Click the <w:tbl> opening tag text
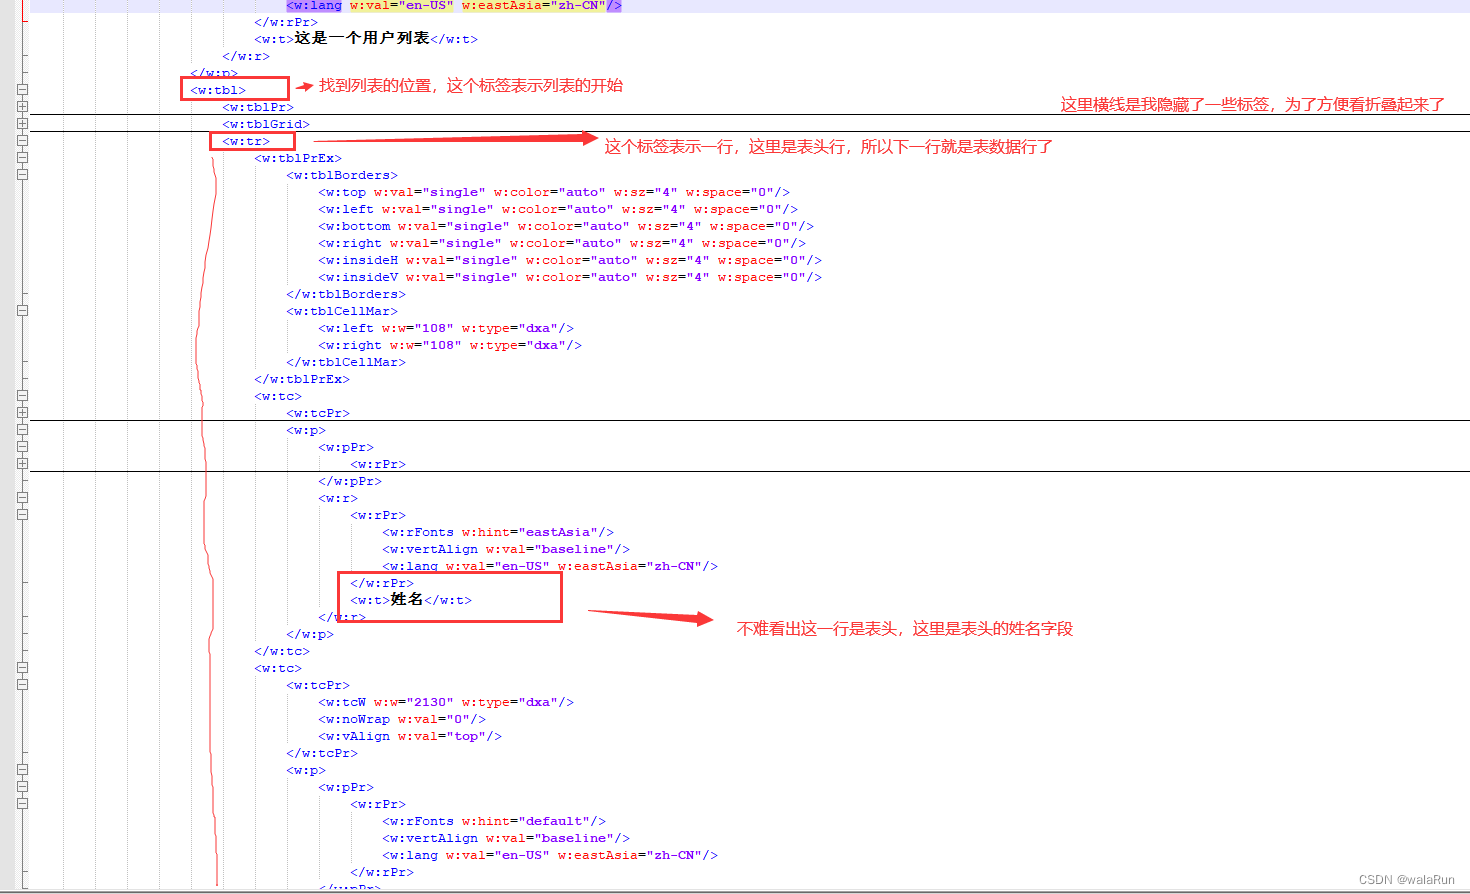This screenshot has width=1470, height=894. (x=218, y=90)
